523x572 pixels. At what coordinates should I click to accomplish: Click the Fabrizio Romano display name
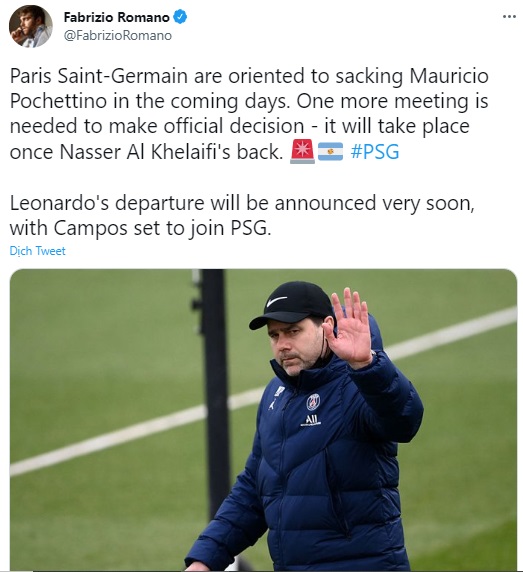pos(116,17)
